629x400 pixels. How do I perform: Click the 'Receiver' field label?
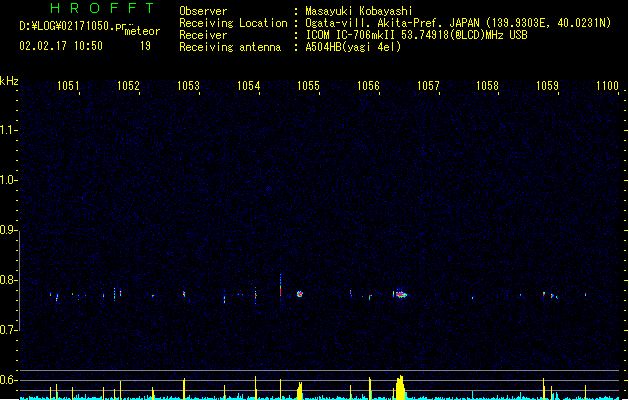(x=203, y=35)
